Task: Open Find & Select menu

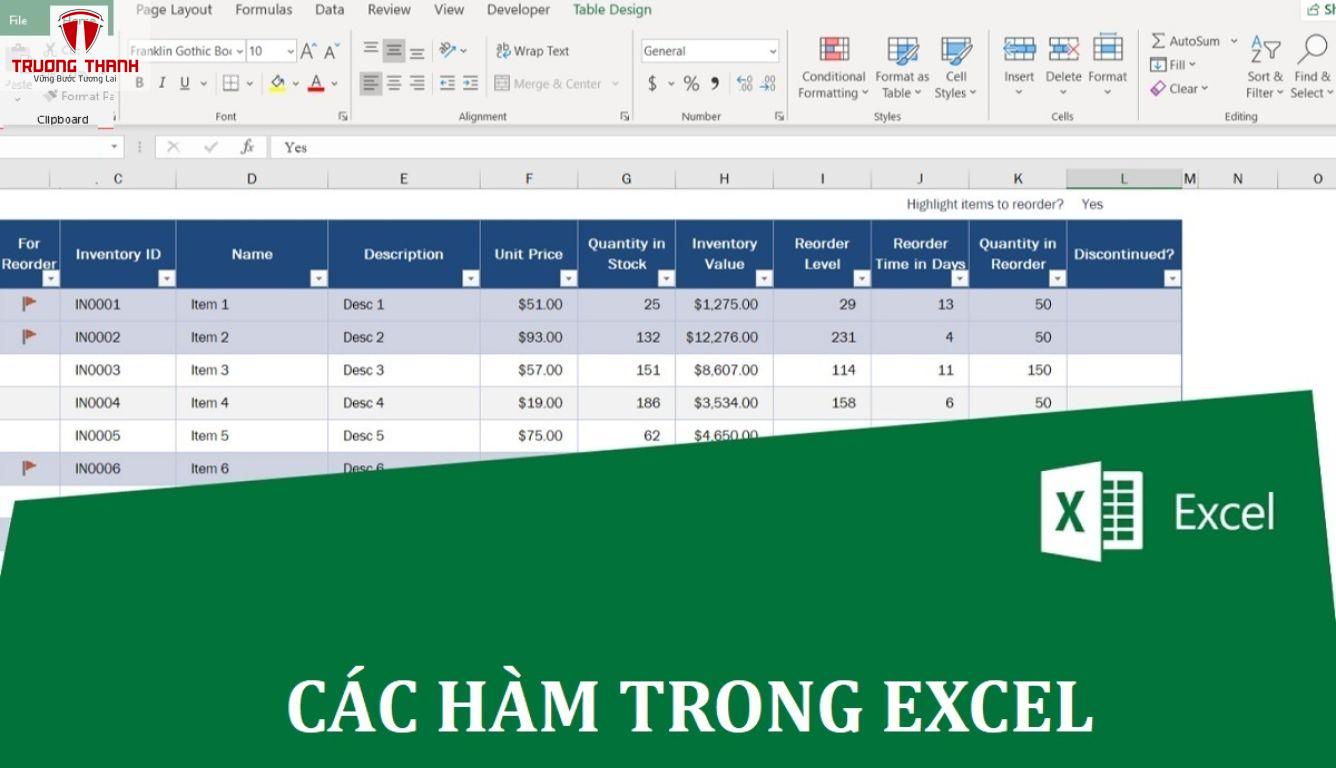Action: click(1312, 68)
